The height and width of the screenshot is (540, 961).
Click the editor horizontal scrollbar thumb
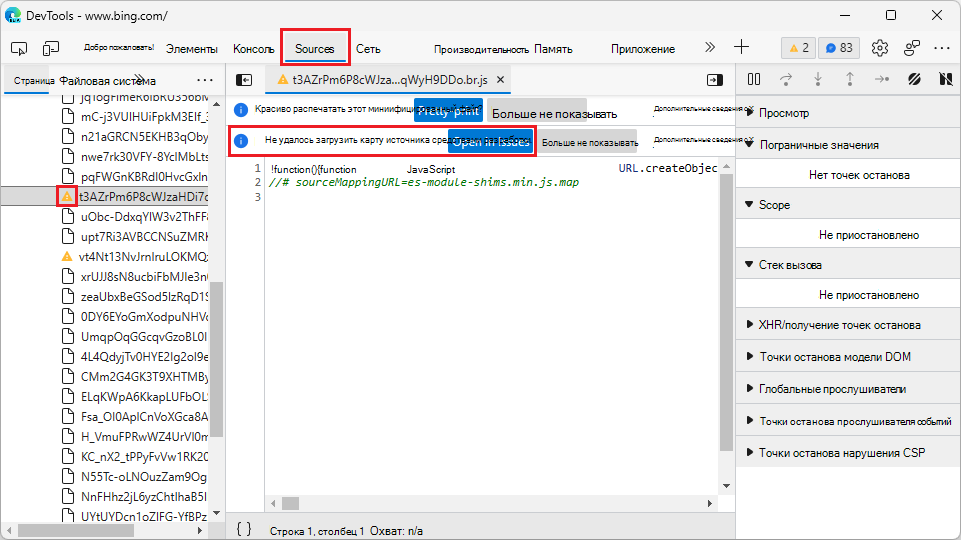point(291,503)
